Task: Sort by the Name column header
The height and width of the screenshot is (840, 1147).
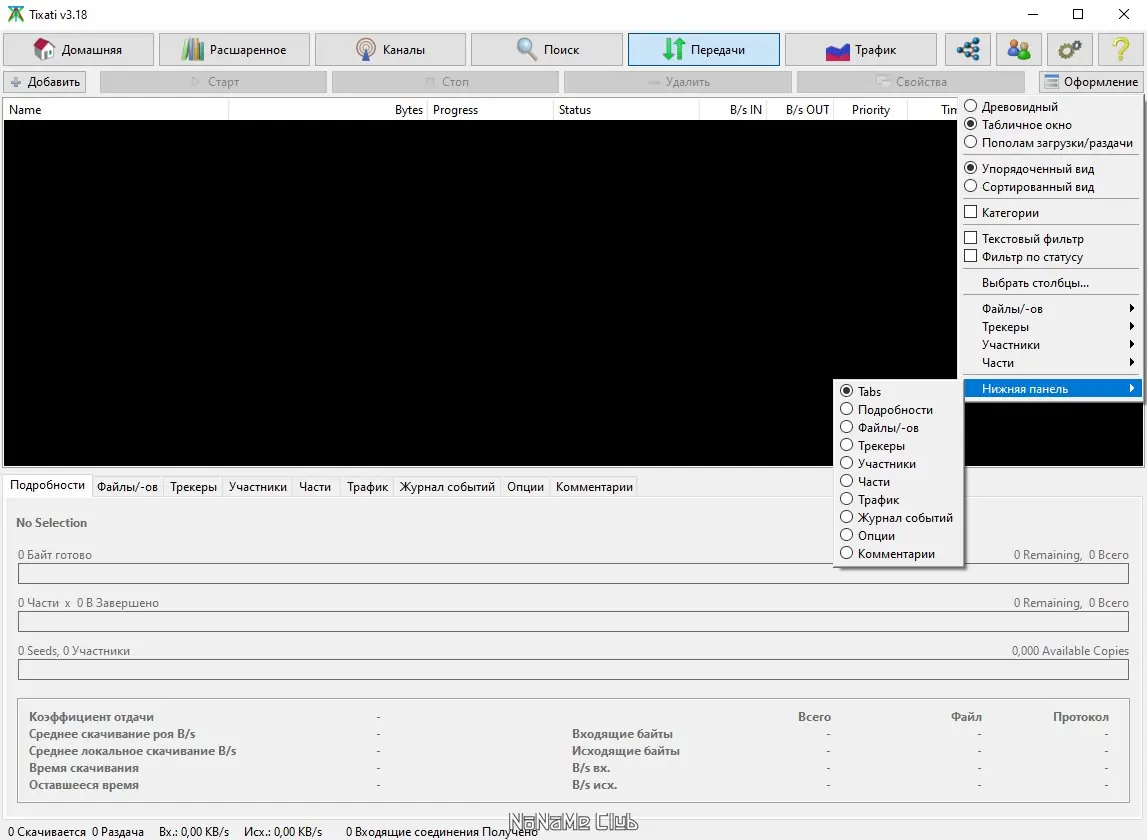Action: coord(116,110)
